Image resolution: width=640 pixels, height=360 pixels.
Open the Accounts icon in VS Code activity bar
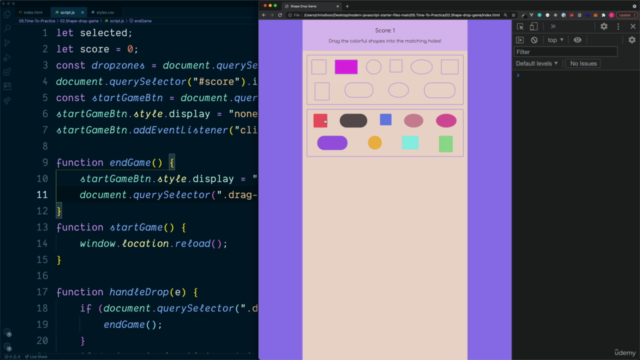[7, 333]
